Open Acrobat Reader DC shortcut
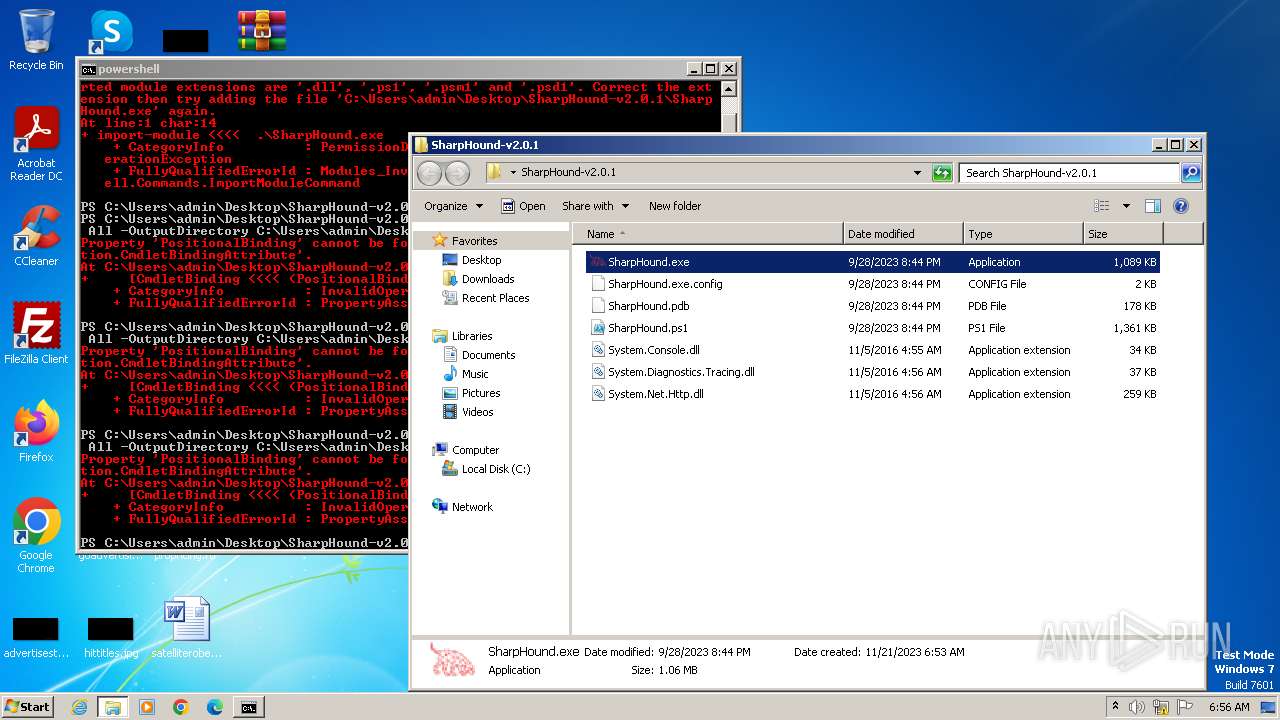Viewport: 1280px width, 720px height. [x=36, y=144]
